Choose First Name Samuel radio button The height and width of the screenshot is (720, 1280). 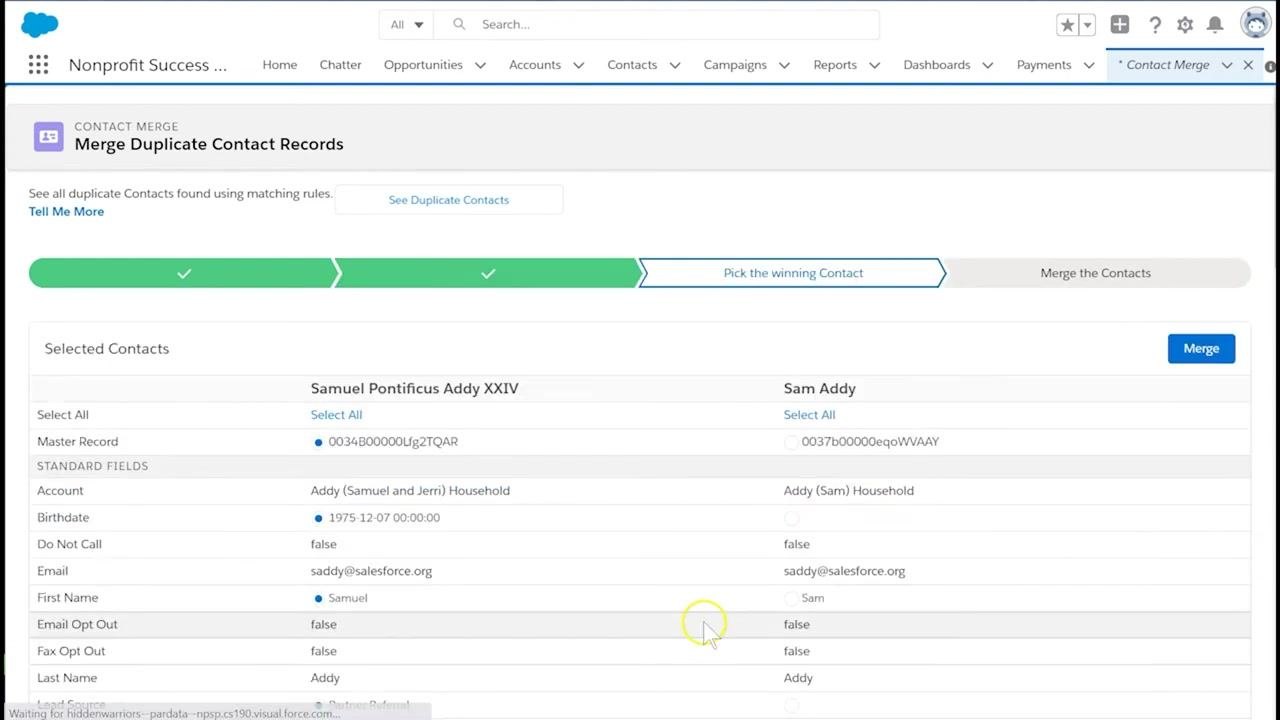coord(318,598)
